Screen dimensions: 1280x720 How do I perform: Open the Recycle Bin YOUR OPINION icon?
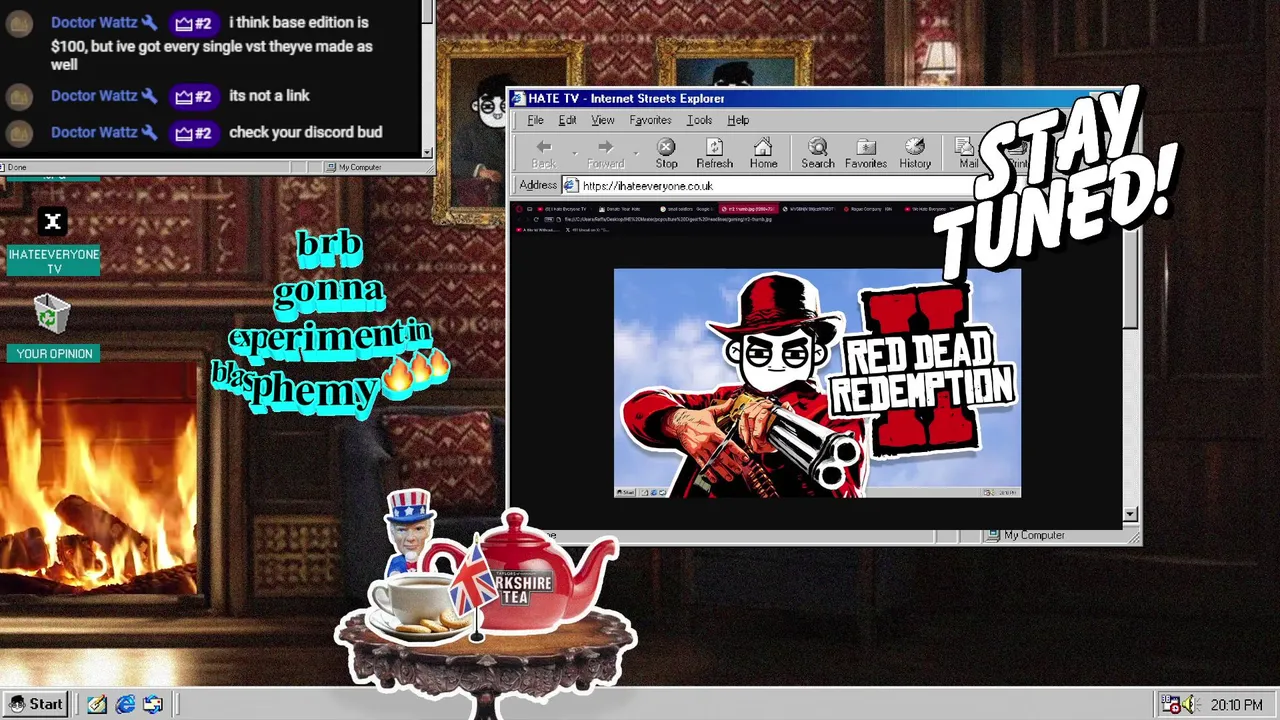pyautogui.click(x=53, y=327)
